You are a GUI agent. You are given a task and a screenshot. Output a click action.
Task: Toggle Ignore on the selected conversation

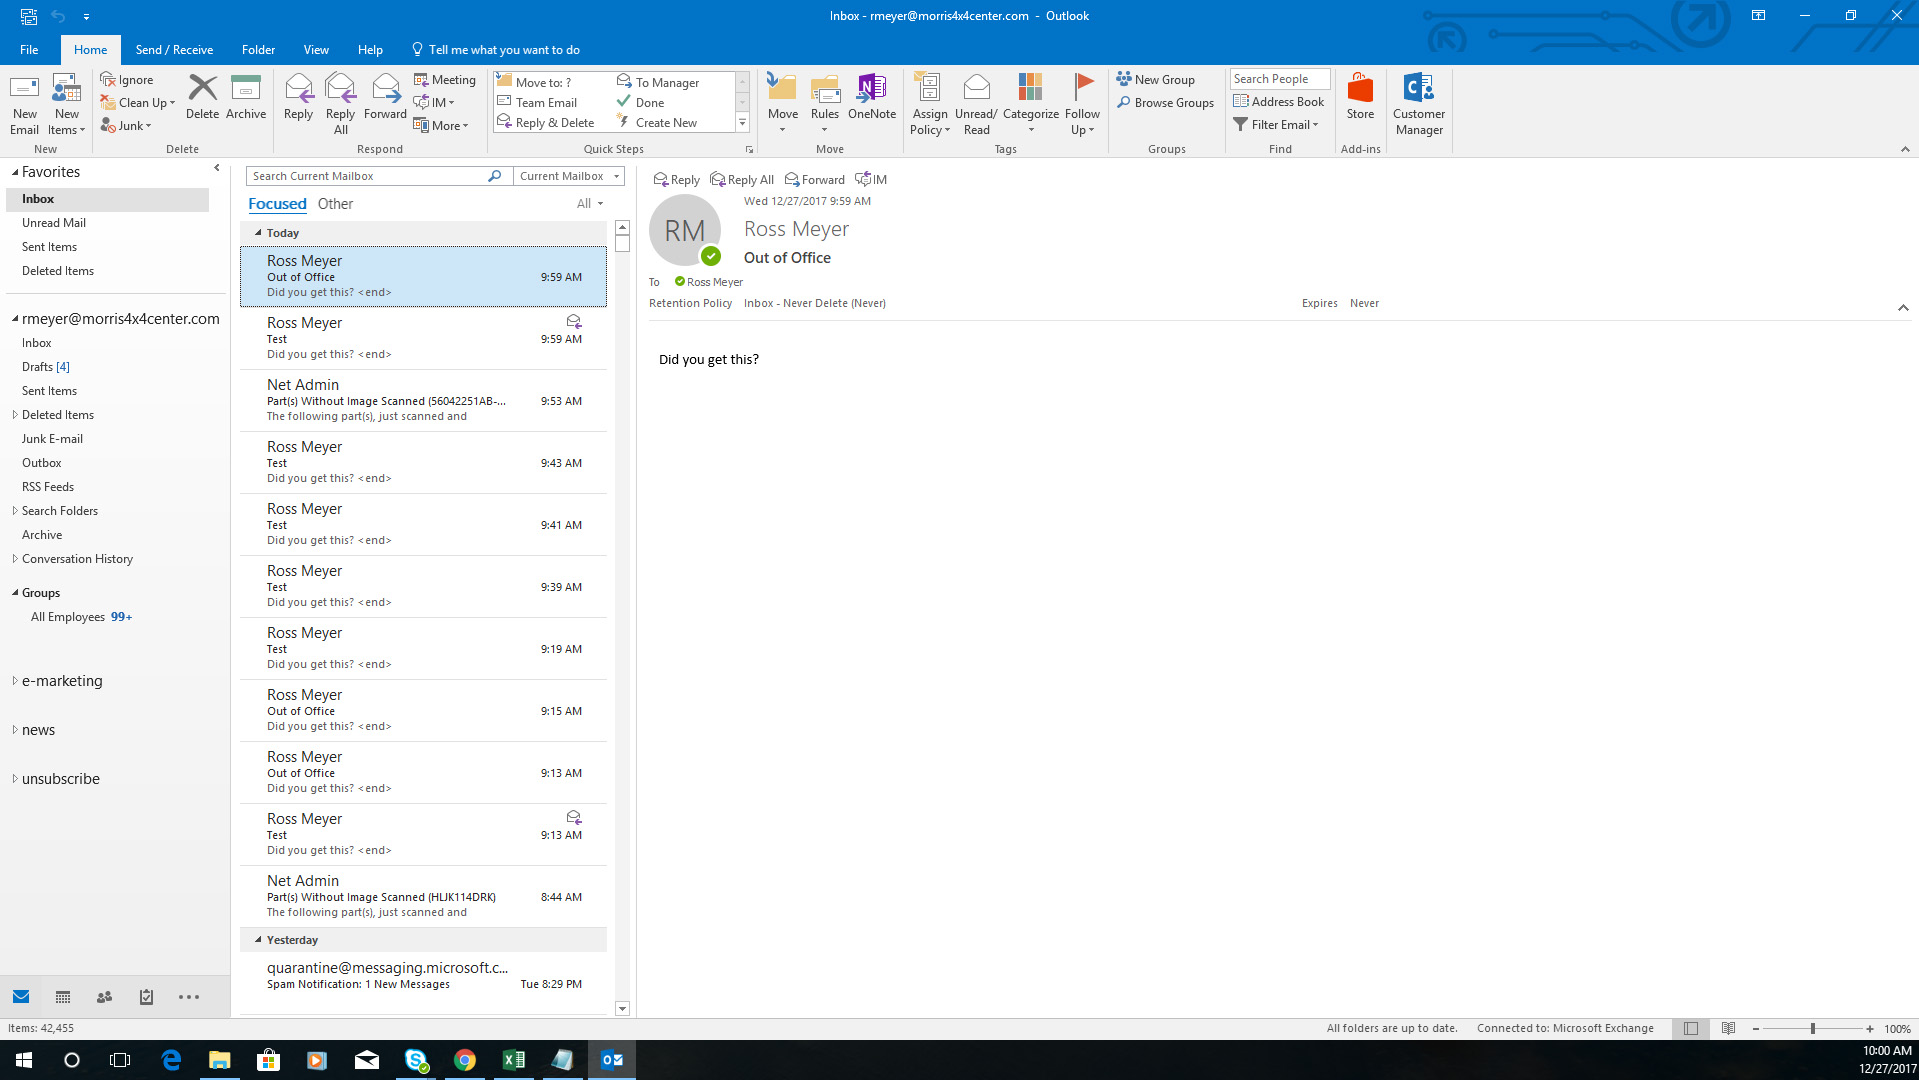point(128,79)
